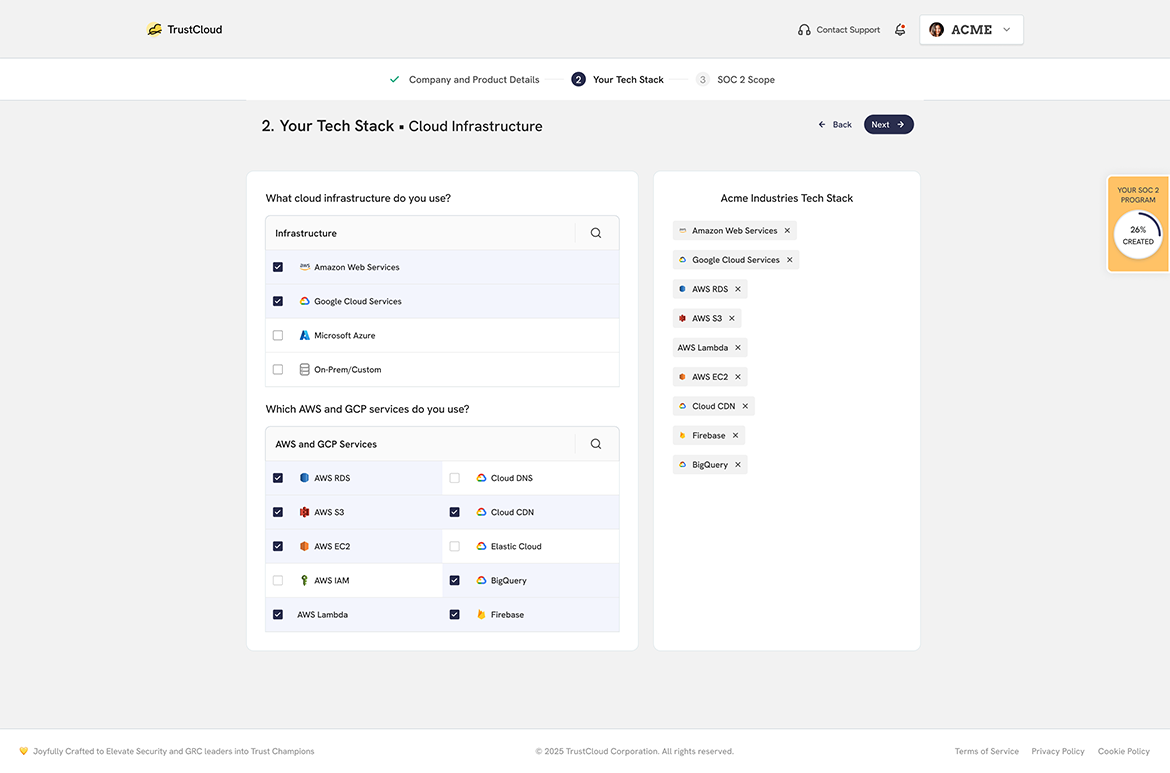Screen dimensions: 1170x773
Task: Remove BigQuery tag from tech stack
Action: click(738, 465)
